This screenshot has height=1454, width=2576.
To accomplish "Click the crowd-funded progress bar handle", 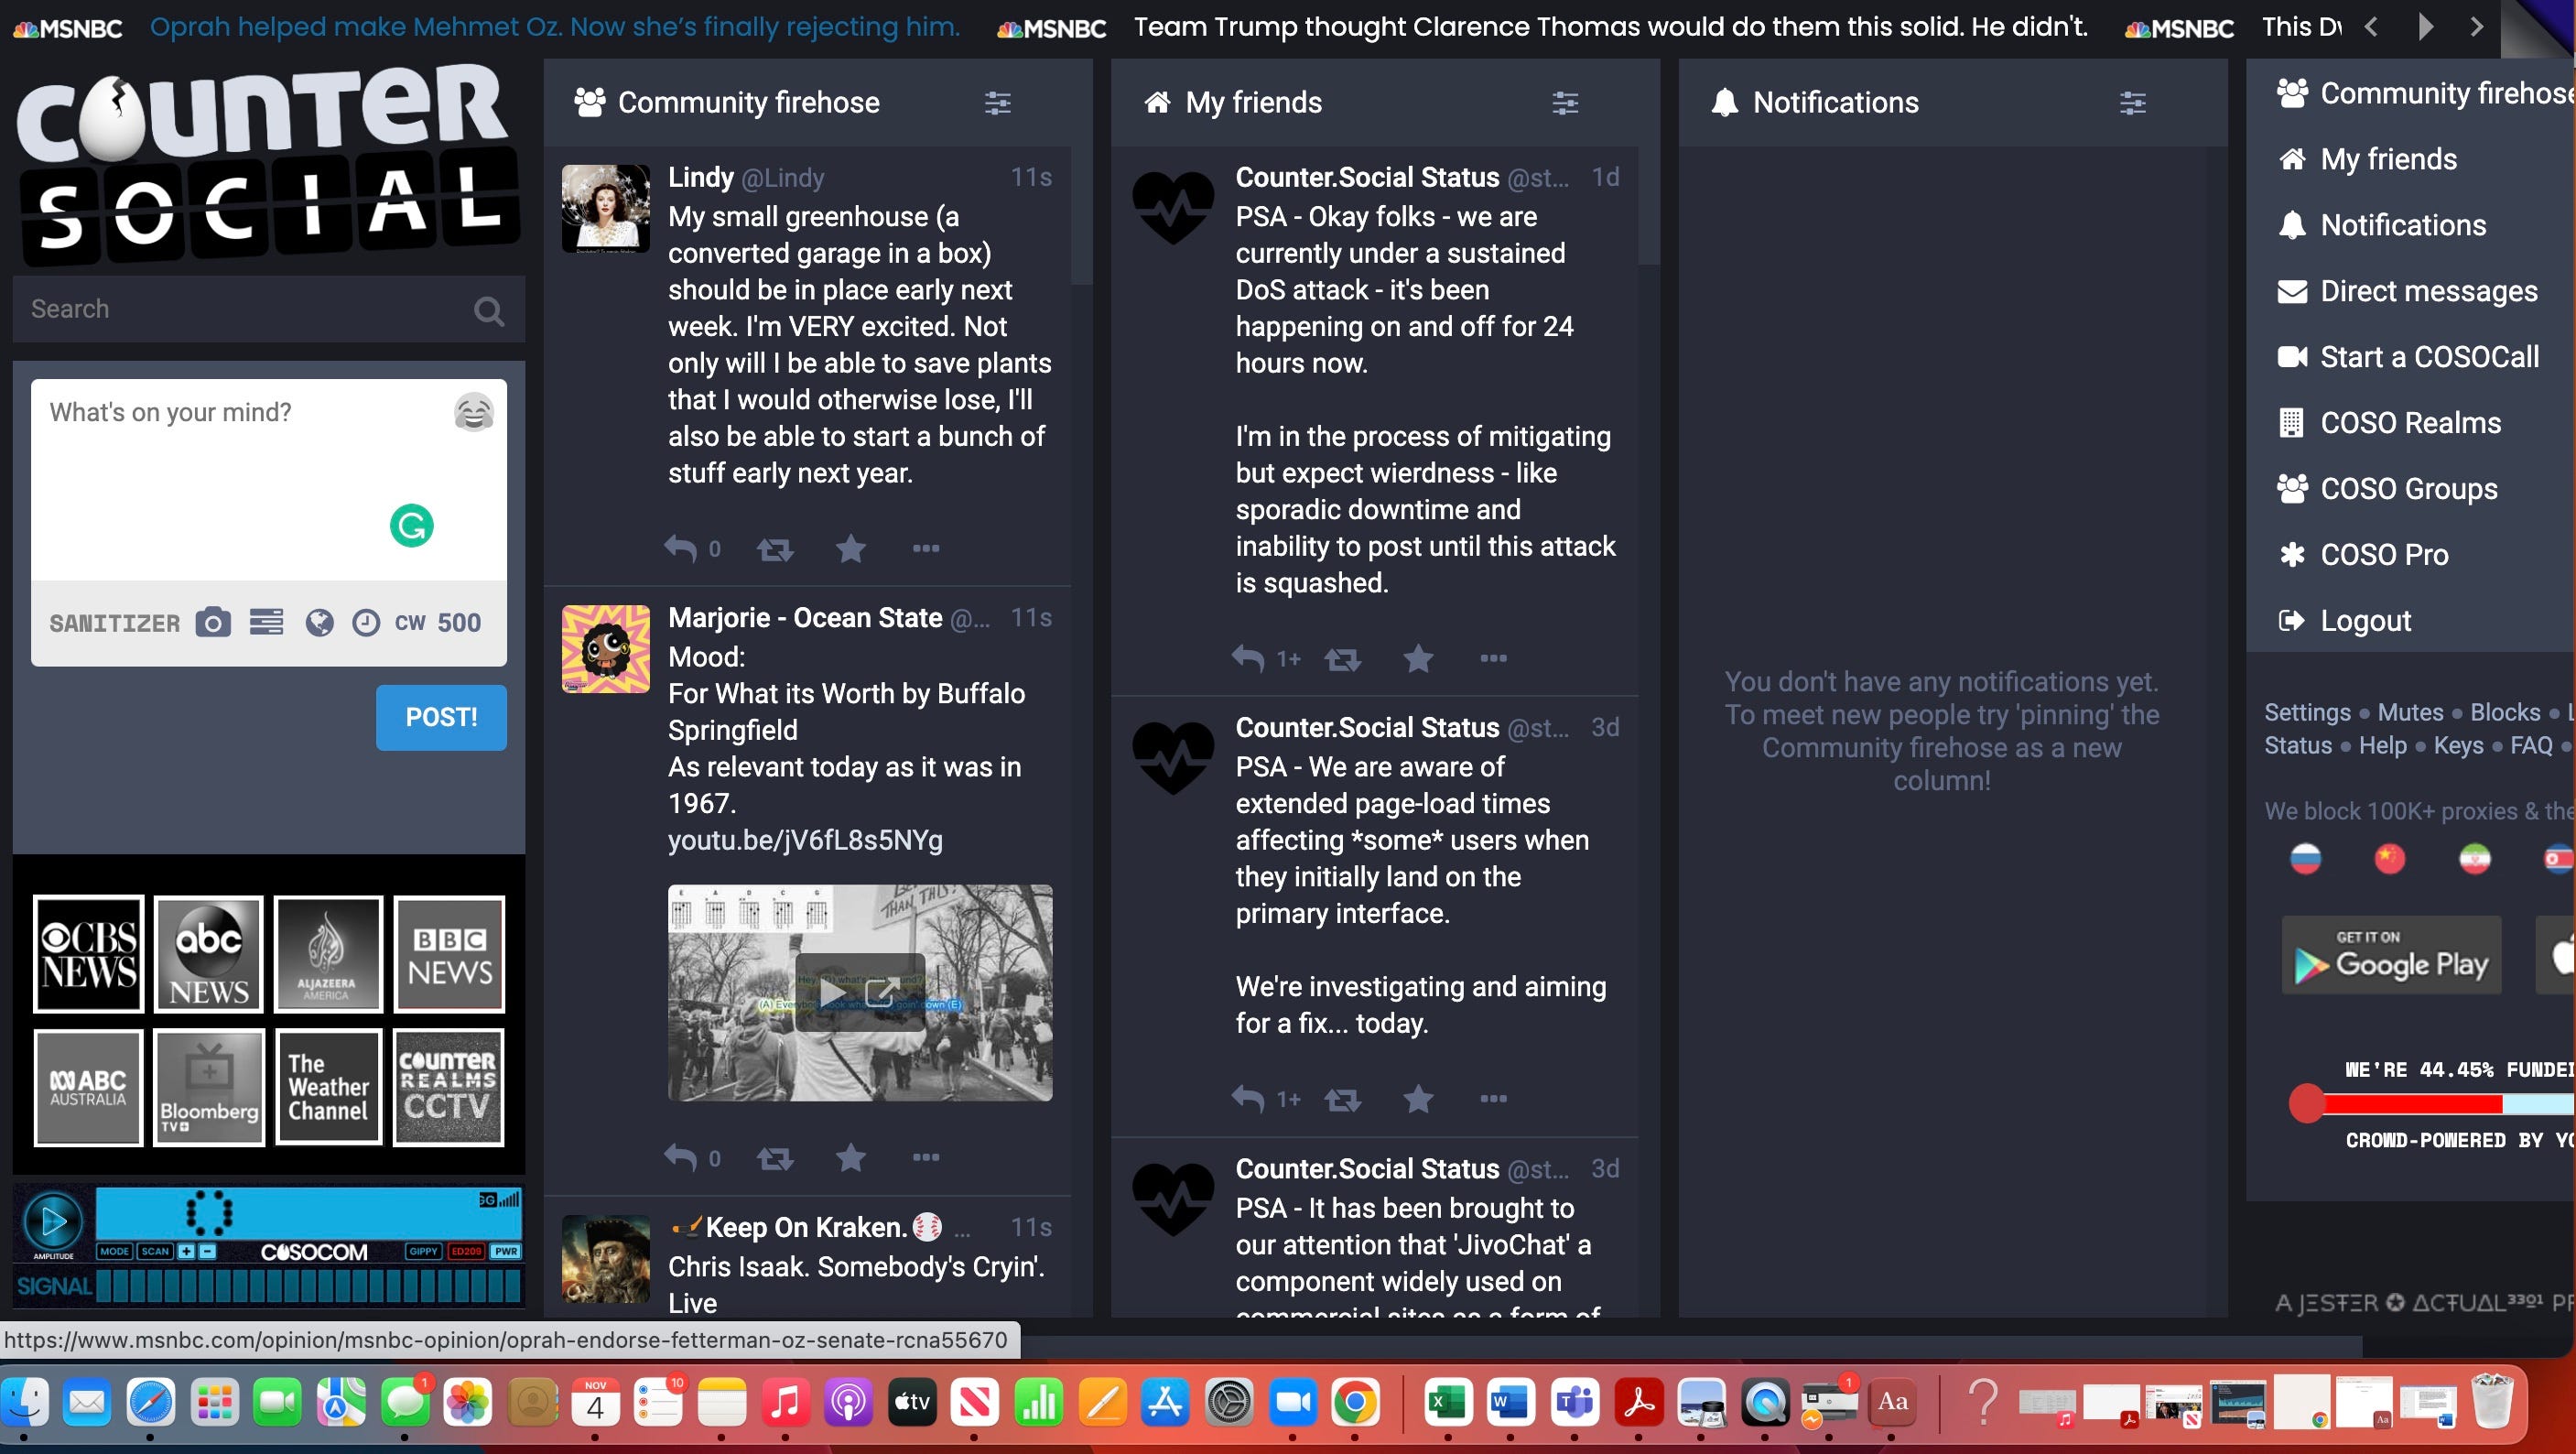I will tap(2308, 1104).
